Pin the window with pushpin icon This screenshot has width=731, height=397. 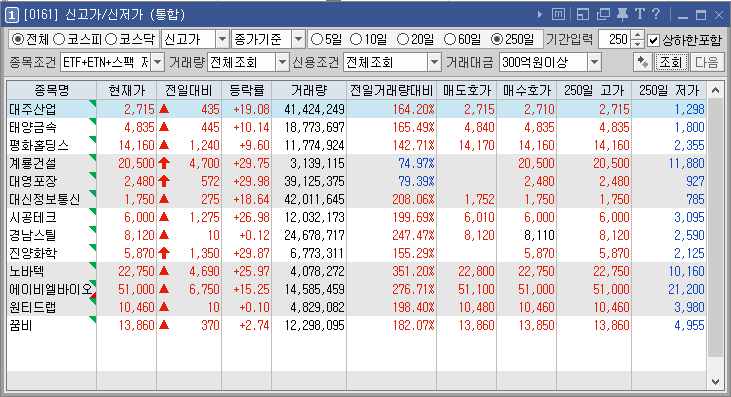pyautogui.click(x=622, y=14)
